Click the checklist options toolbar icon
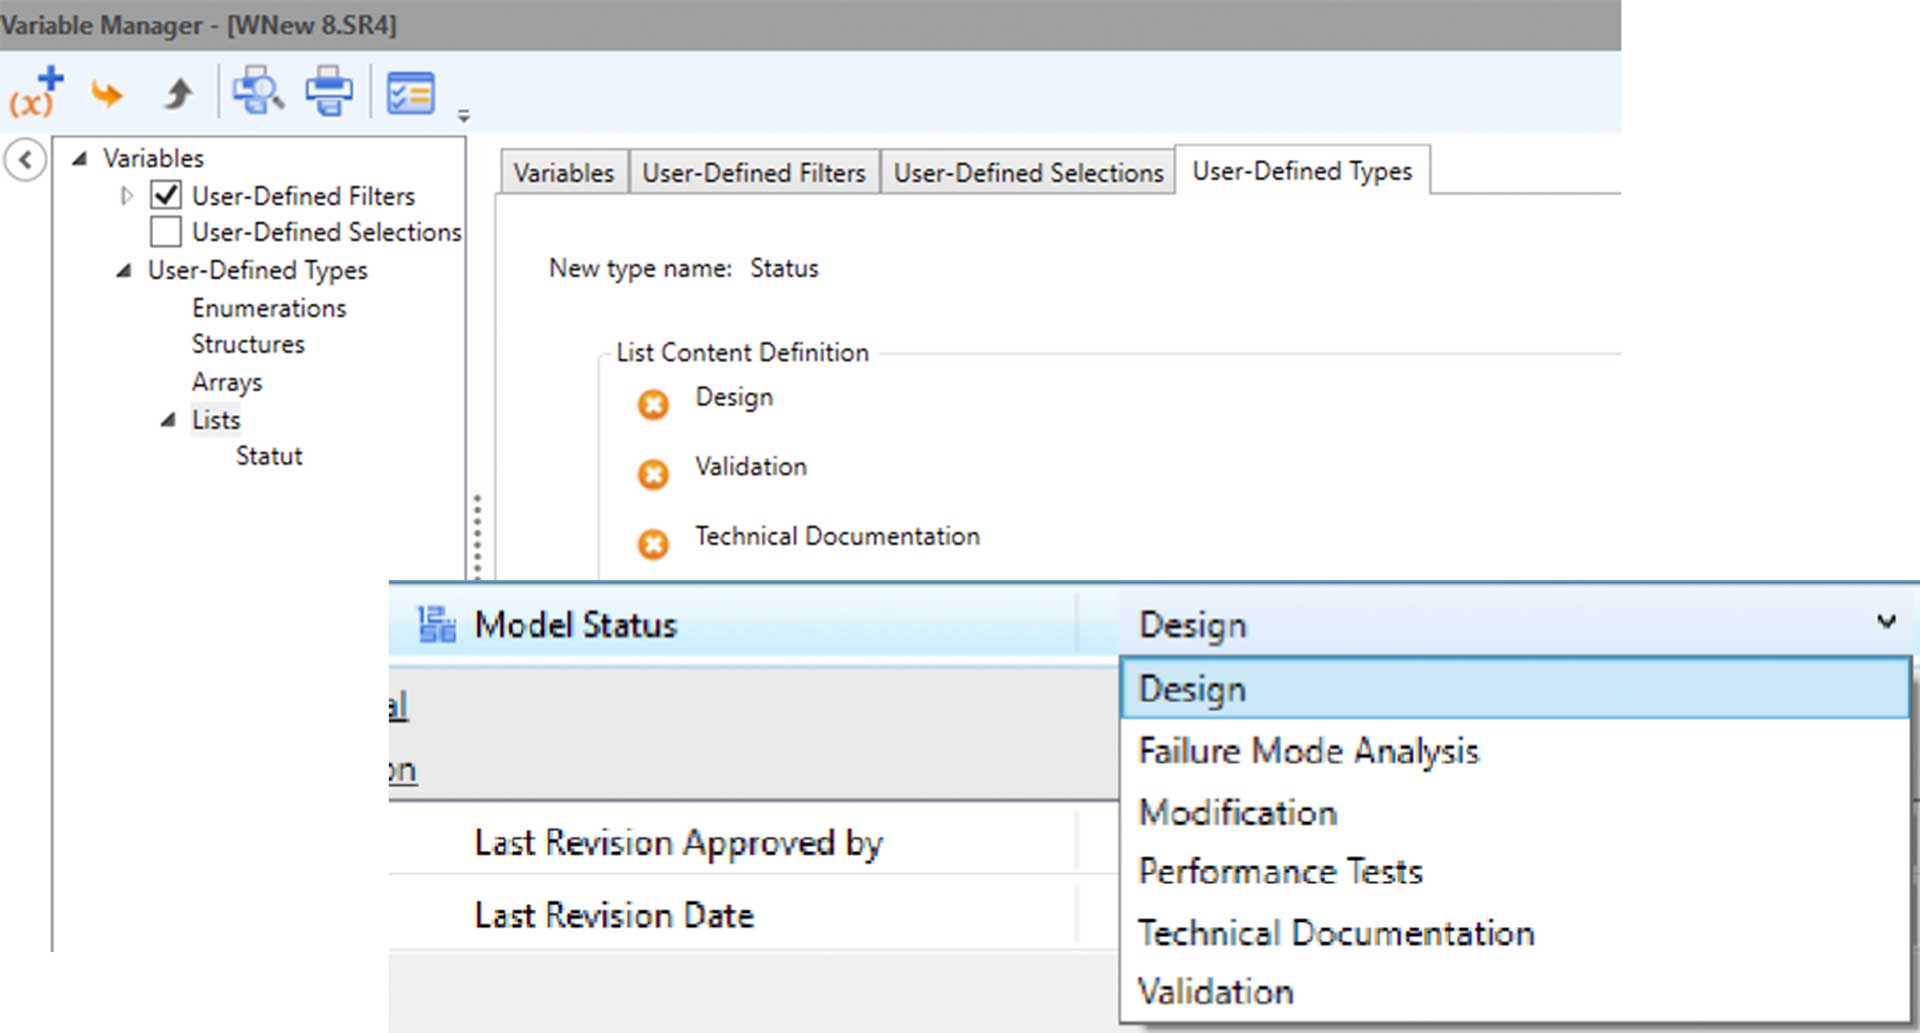Image resolution: width=1920 pixels, height=1033 pixels. point(410,93)
